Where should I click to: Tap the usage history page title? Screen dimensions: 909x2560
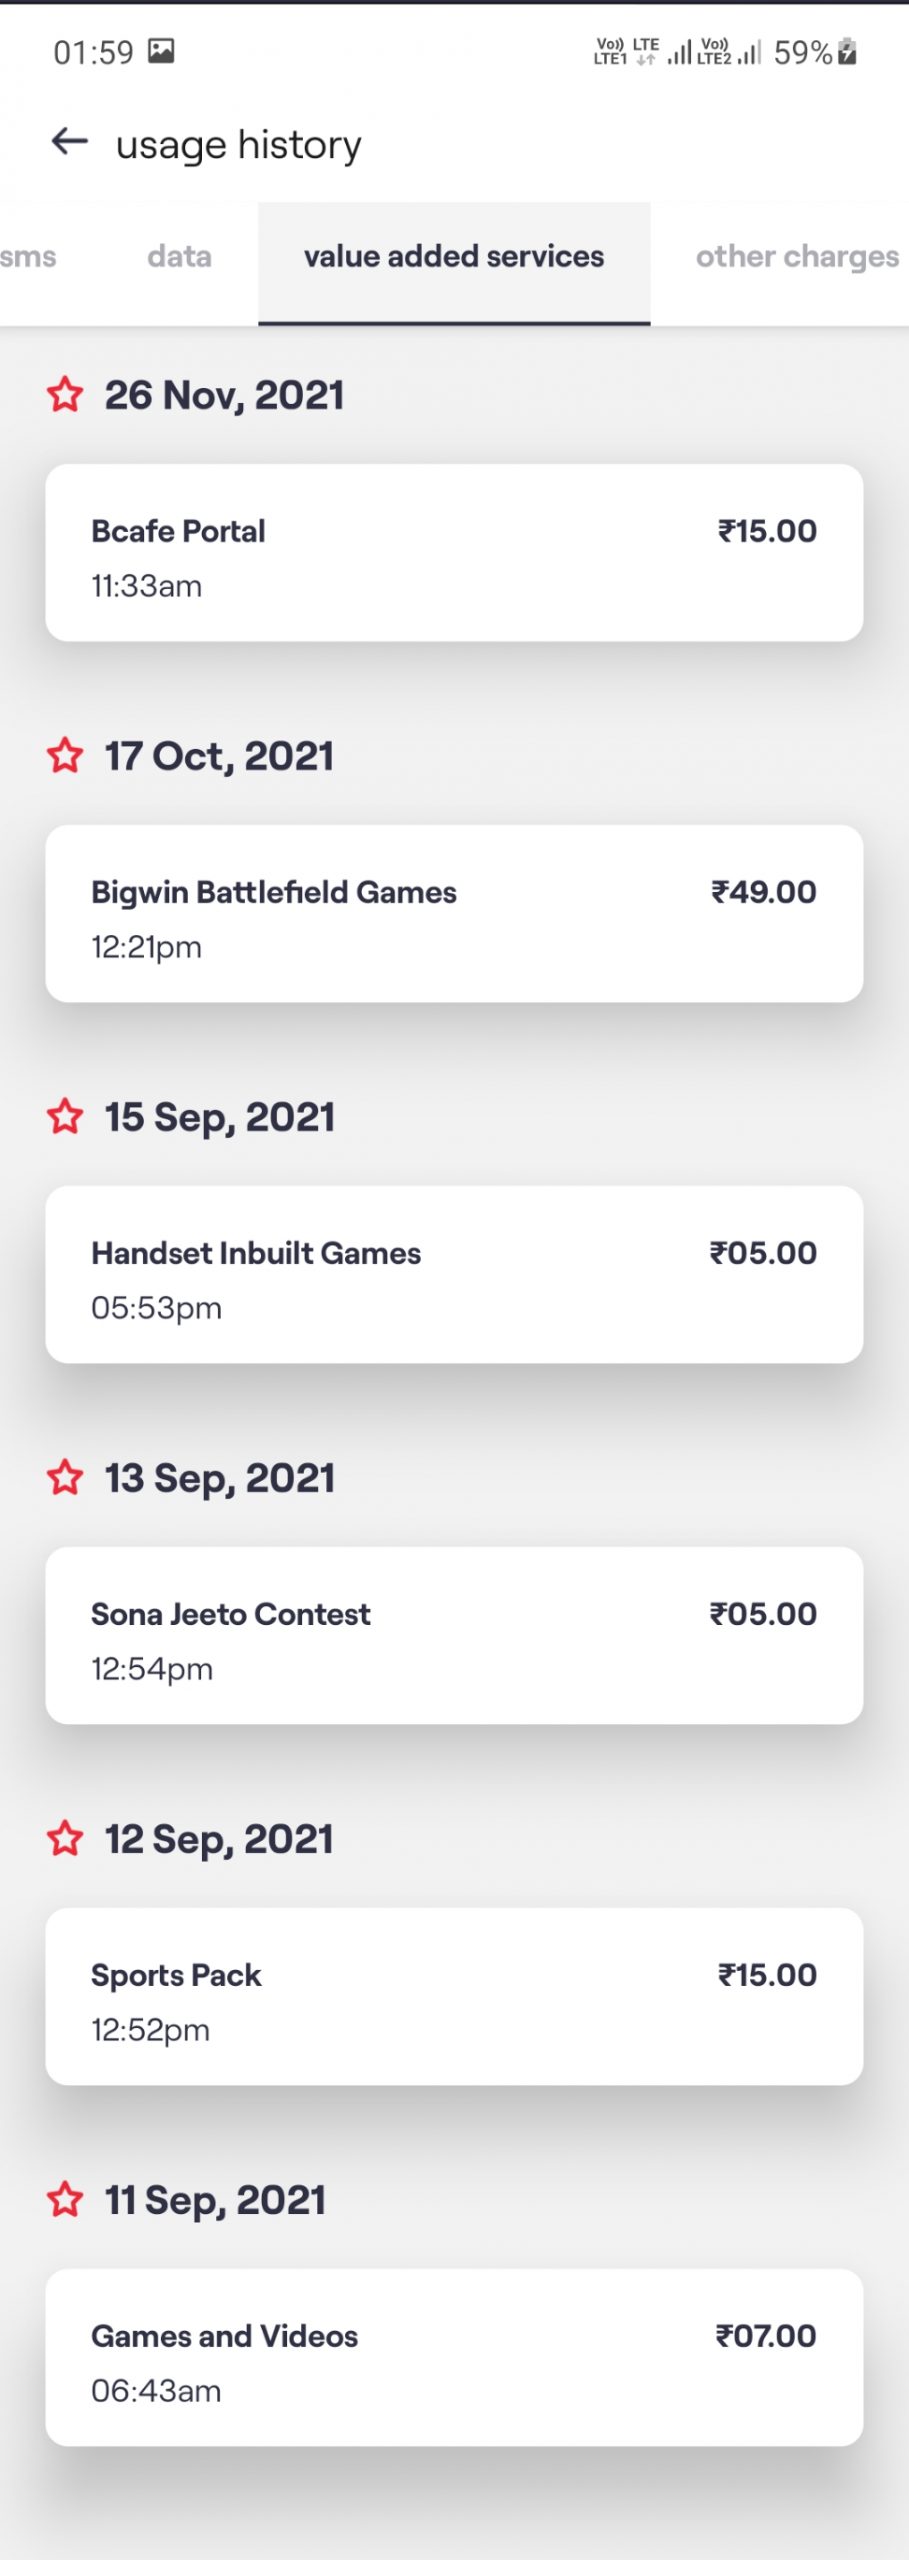239,145
